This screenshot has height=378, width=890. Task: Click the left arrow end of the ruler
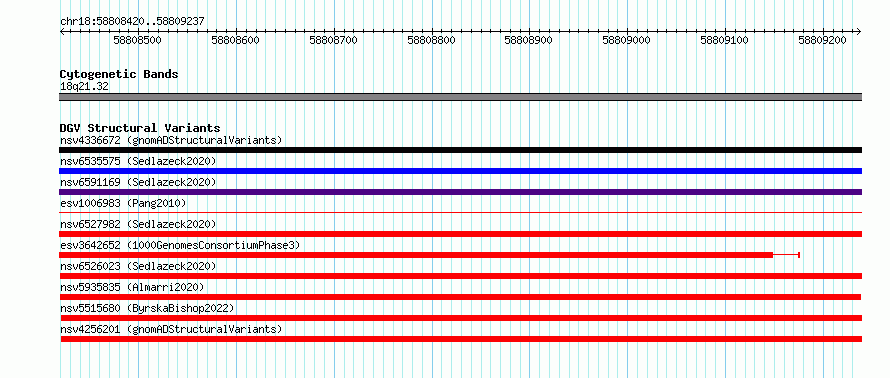[x=62, y=31]
